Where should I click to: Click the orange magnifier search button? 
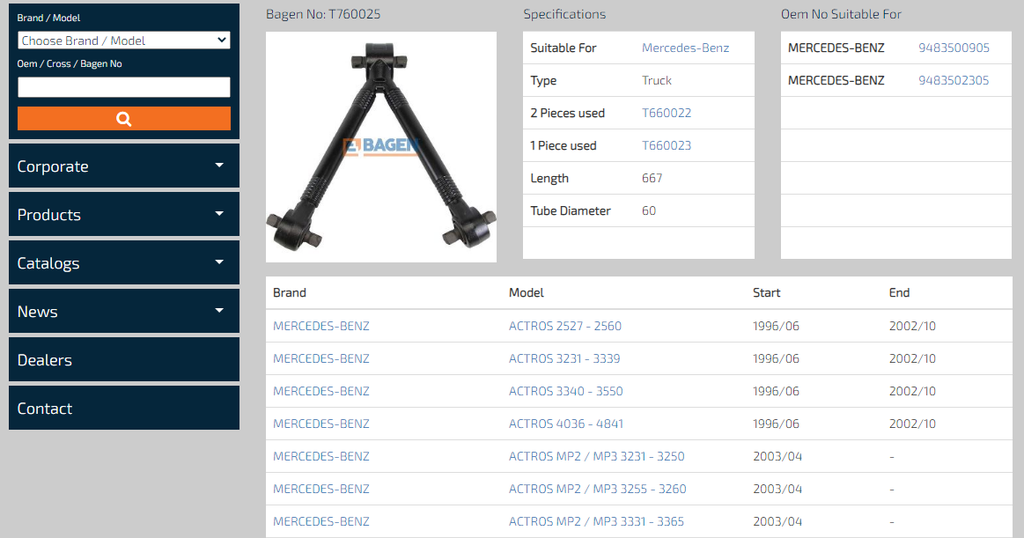click(x=124, y=118)
